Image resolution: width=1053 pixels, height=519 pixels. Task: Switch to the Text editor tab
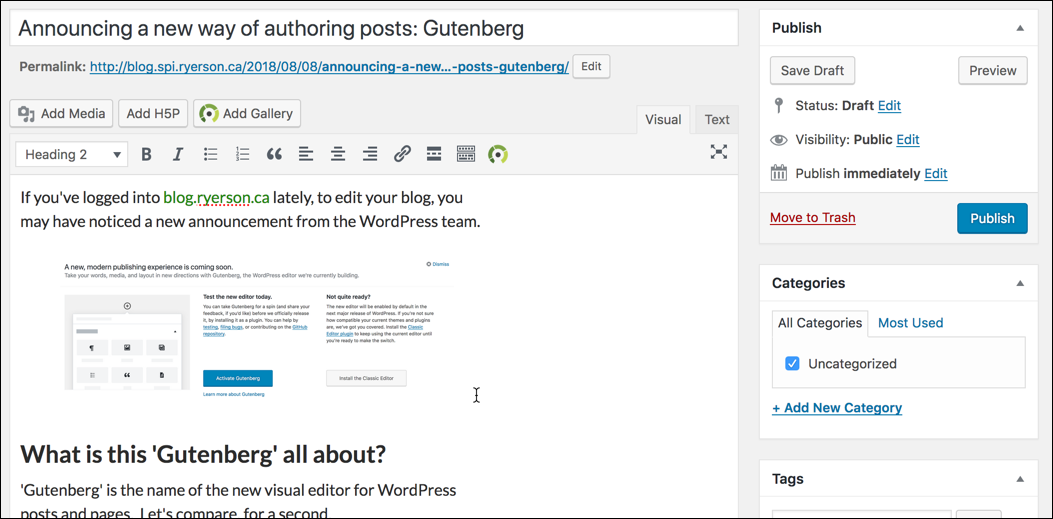click(717, 120)
